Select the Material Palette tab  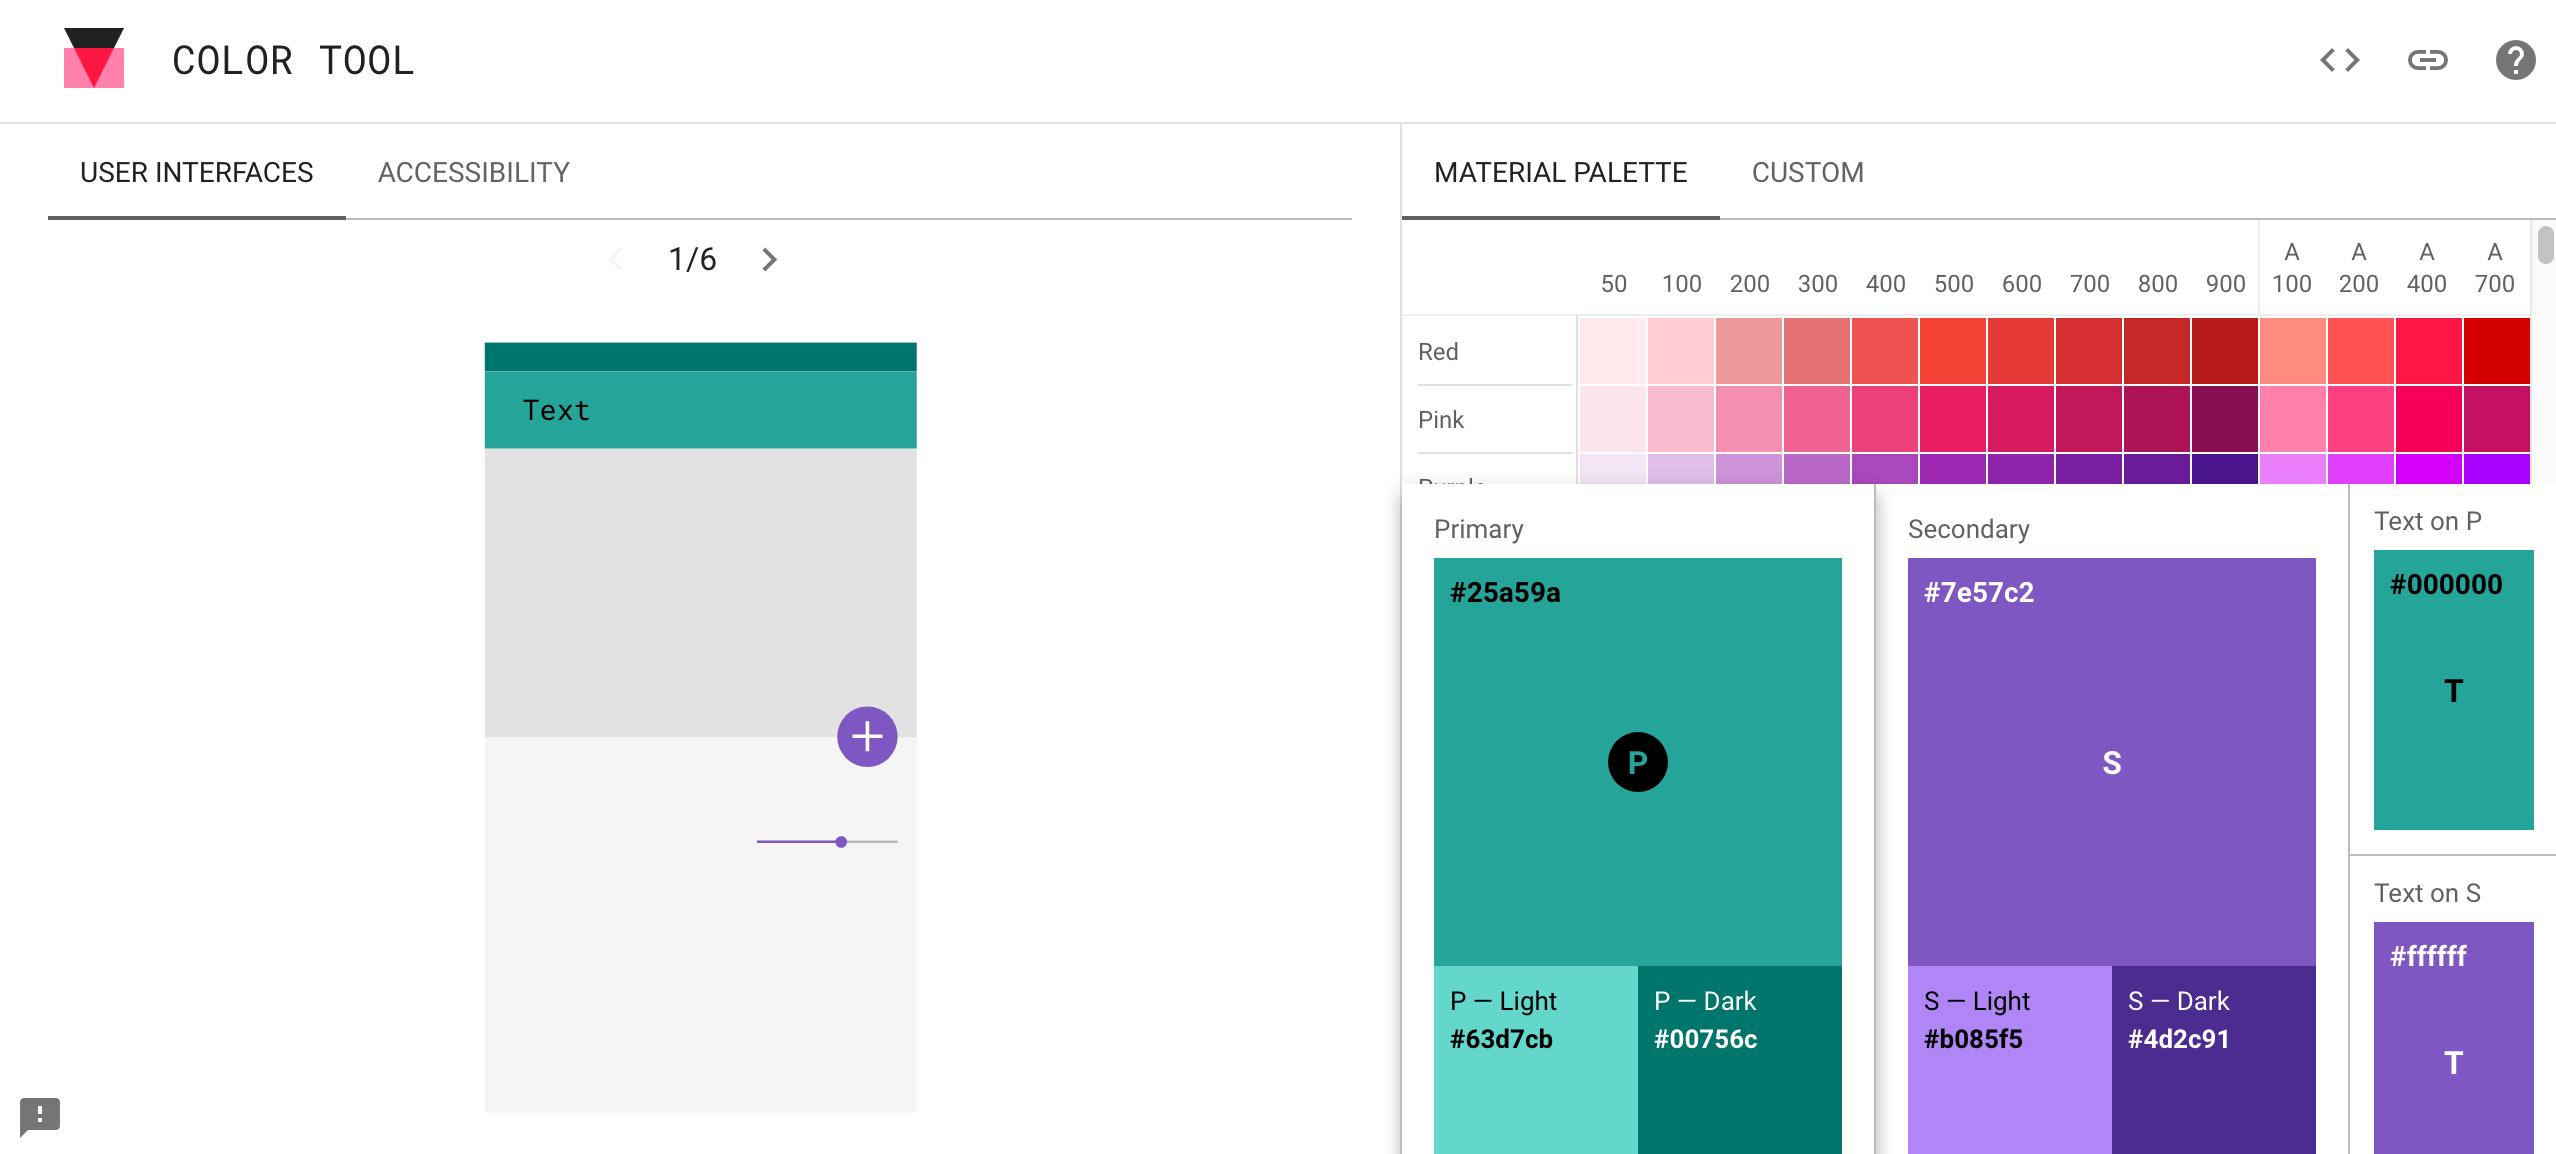(1560, 173)
